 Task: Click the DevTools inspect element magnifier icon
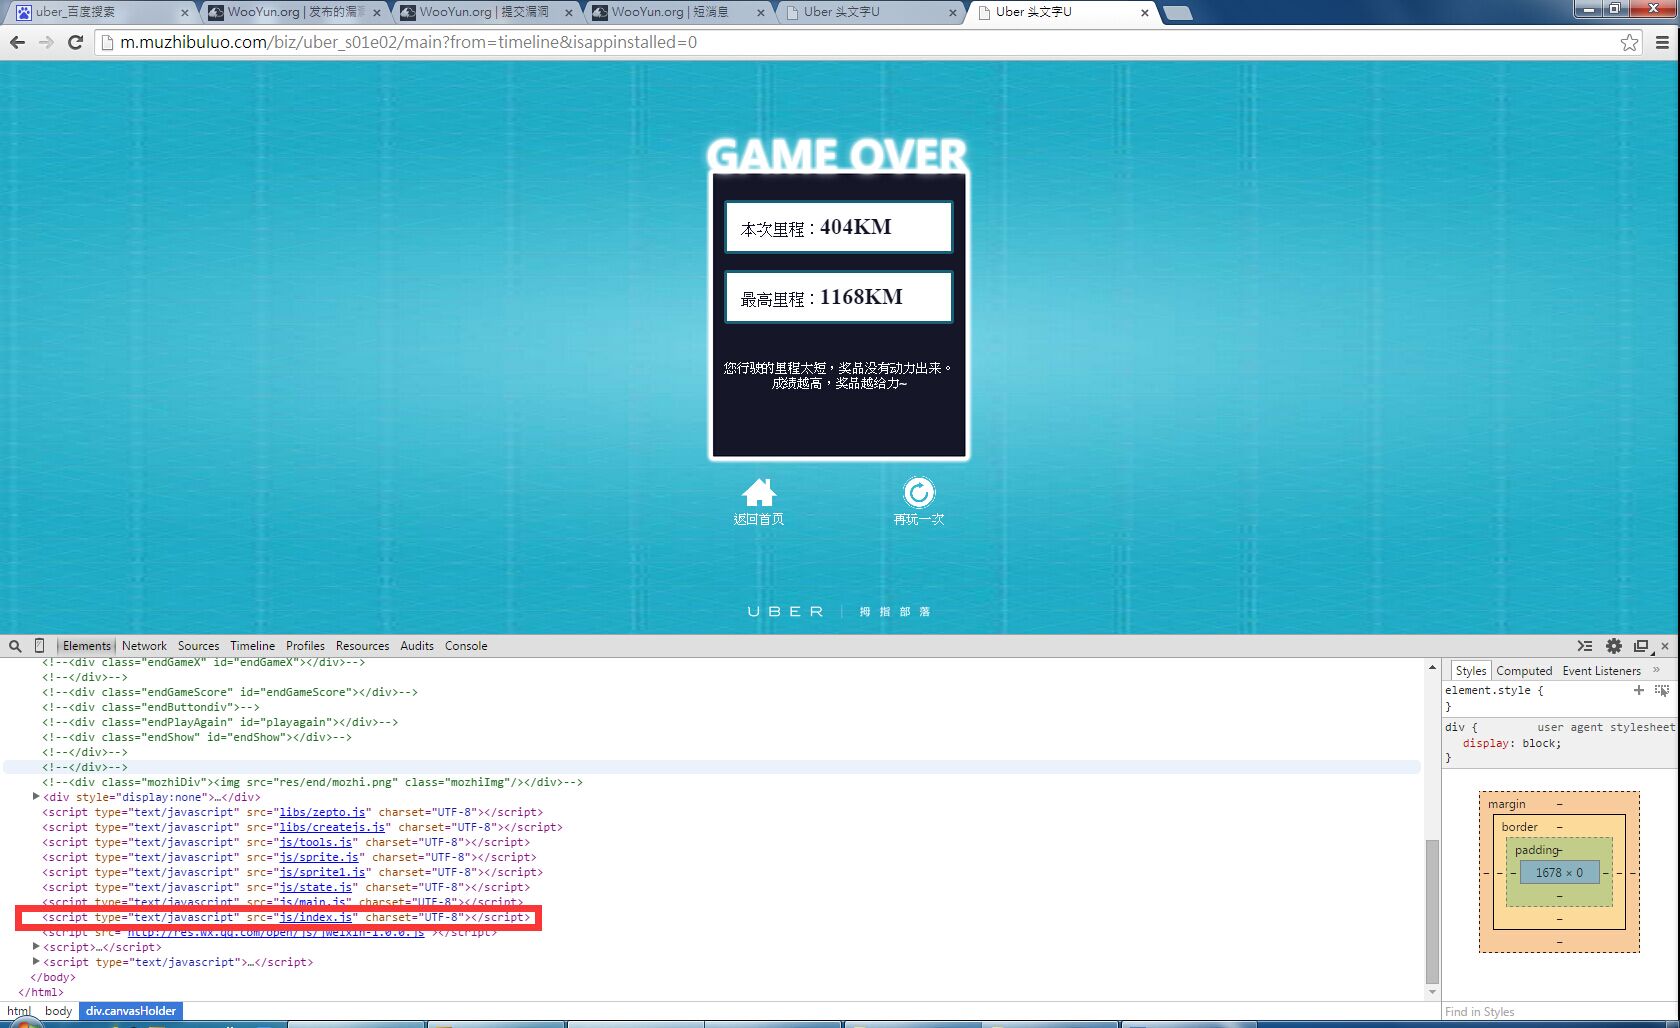(x=15, y=646)
